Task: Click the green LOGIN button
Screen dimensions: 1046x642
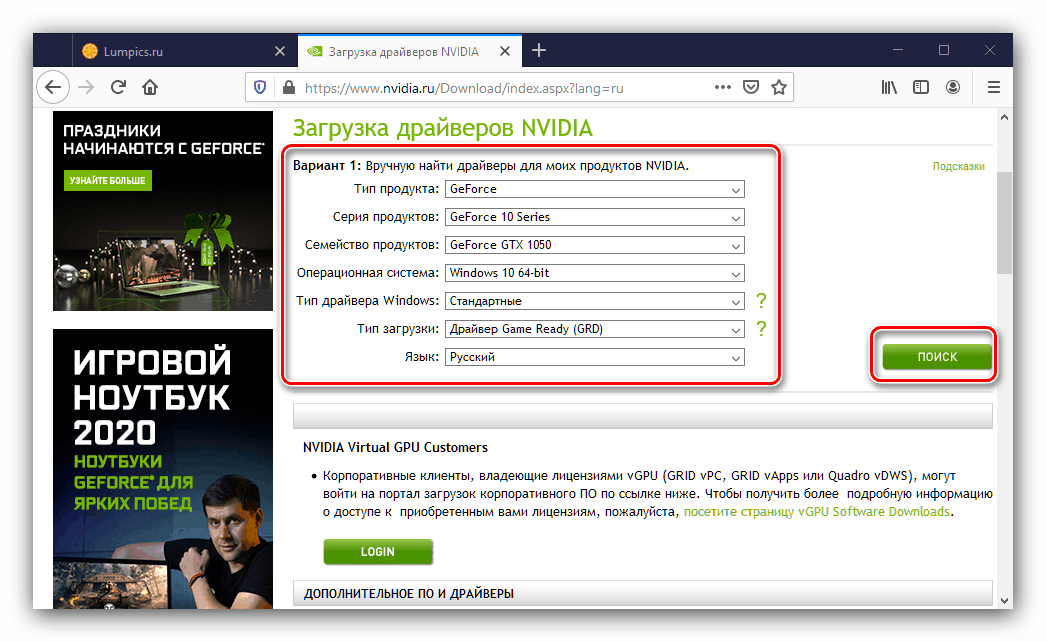Action: pos(377,551)
